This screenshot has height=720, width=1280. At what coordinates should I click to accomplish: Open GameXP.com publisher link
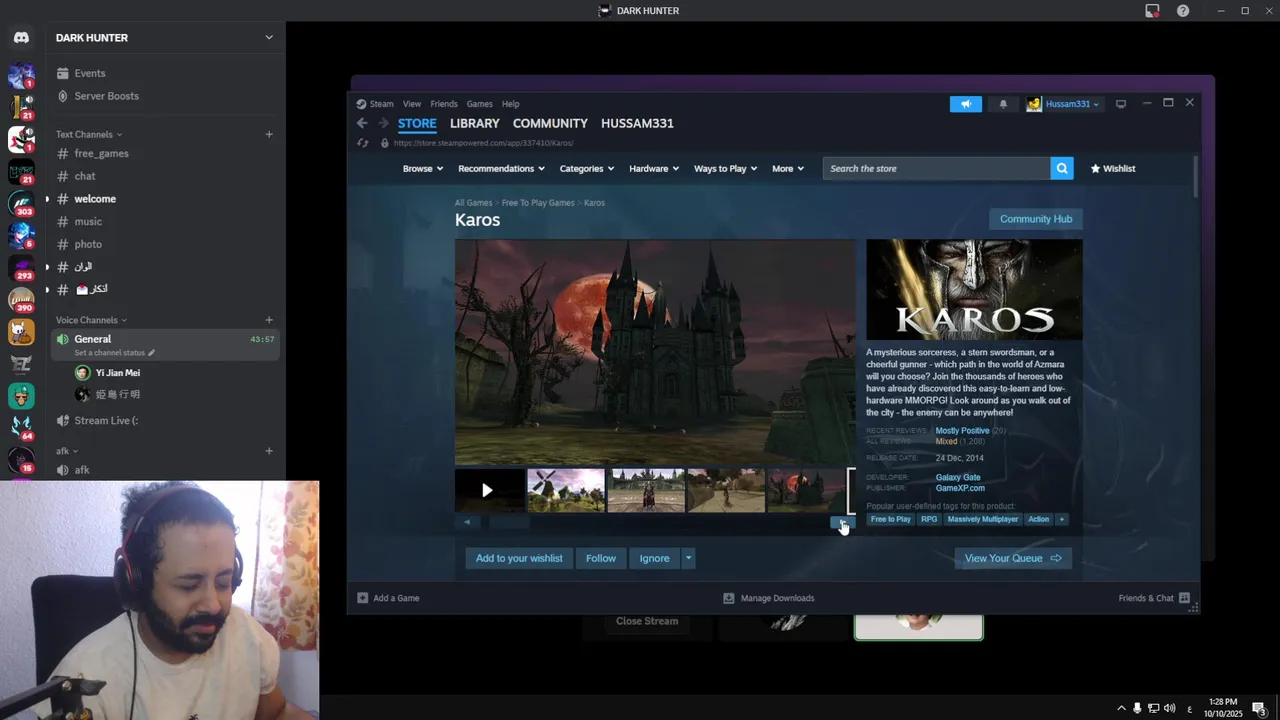(x=960, y=488)
